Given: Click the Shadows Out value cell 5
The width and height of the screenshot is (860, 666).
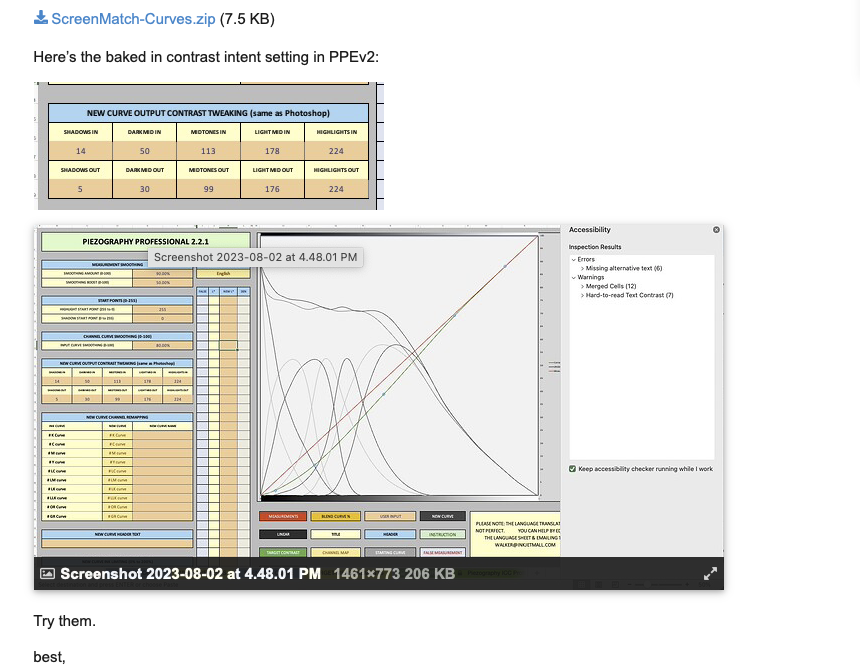Looking at the screenshot, I should tap(81, 189).
